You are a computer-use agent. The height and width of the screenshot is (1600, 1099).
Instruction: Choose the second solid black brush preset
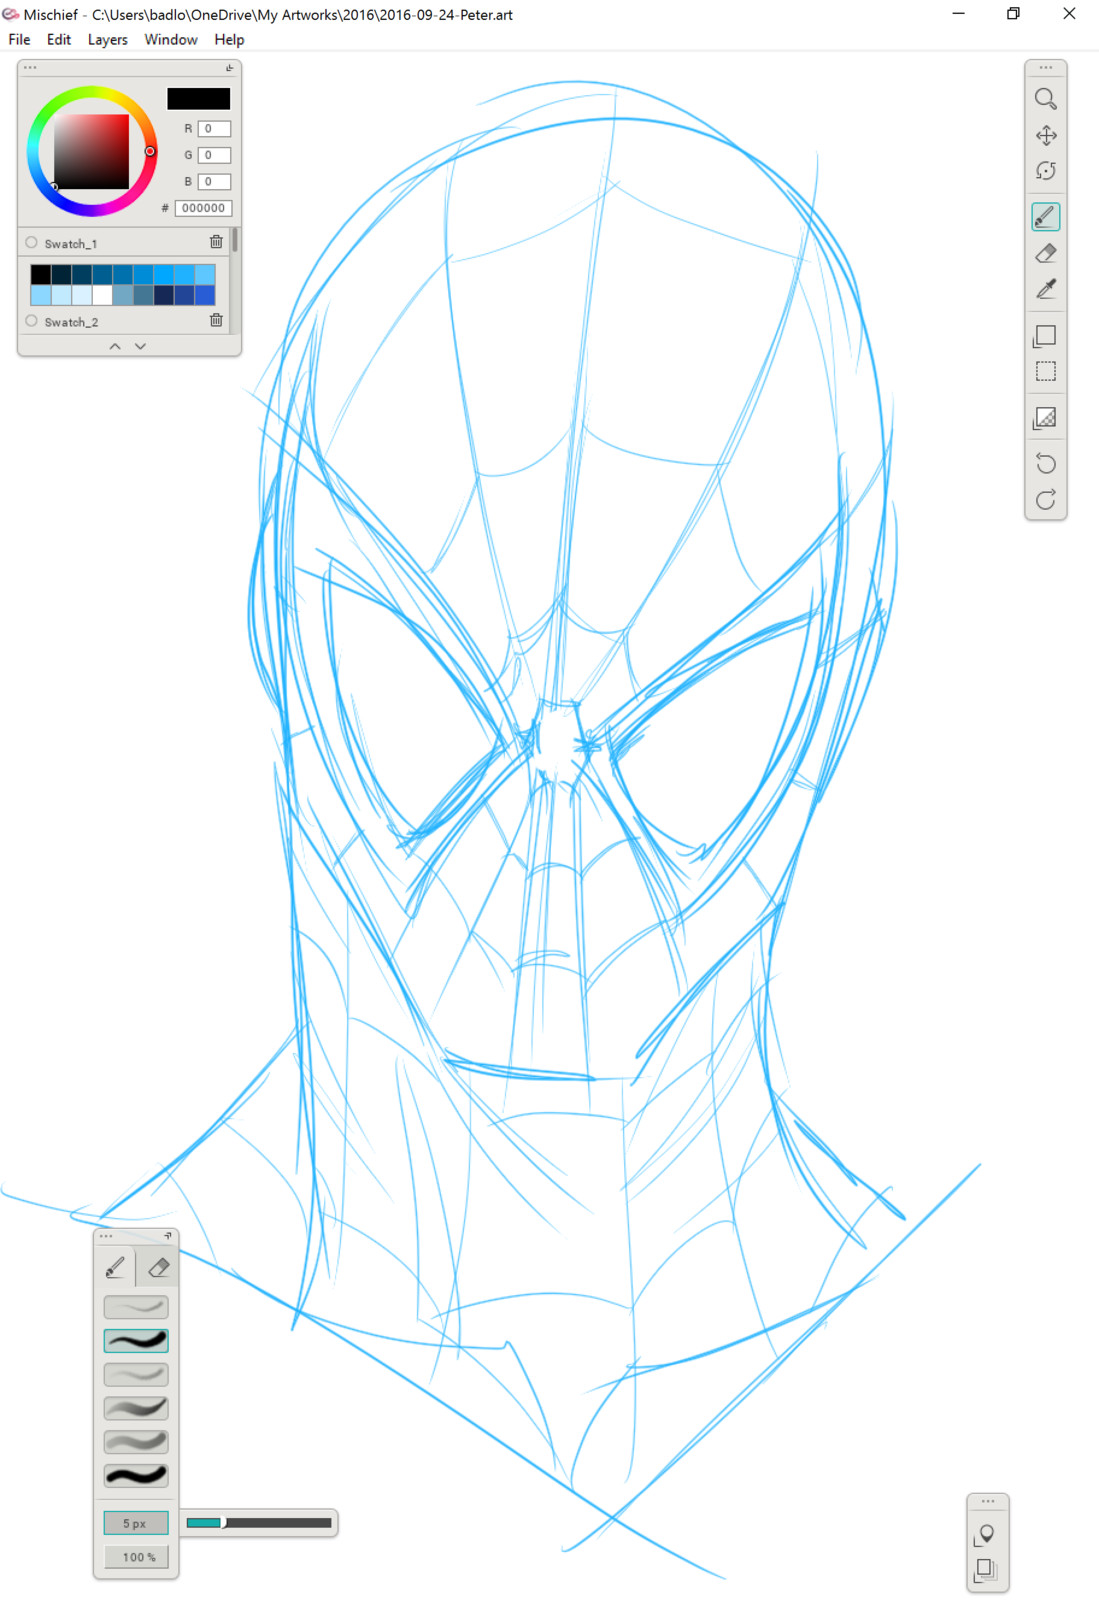coord(136,1340)
